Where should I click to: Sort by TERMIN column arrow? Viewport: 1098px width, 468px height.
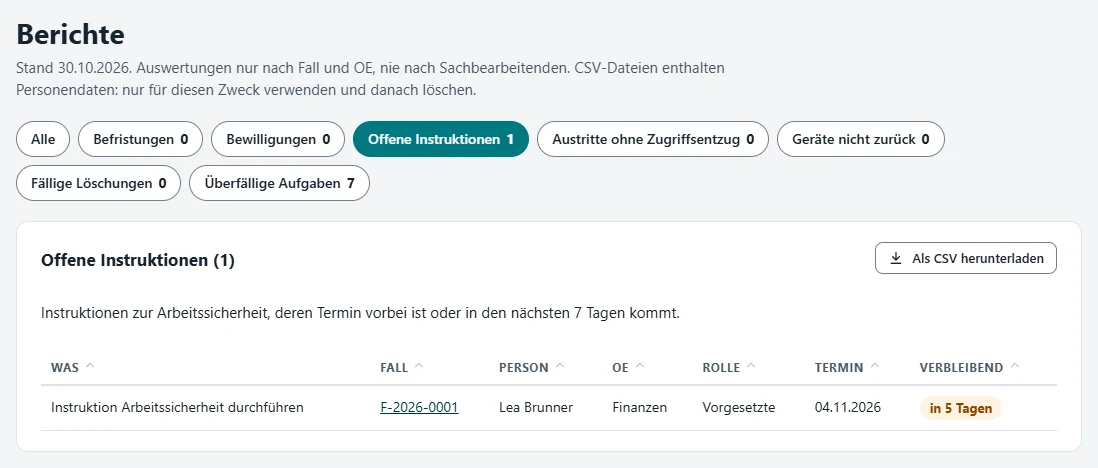875,366
